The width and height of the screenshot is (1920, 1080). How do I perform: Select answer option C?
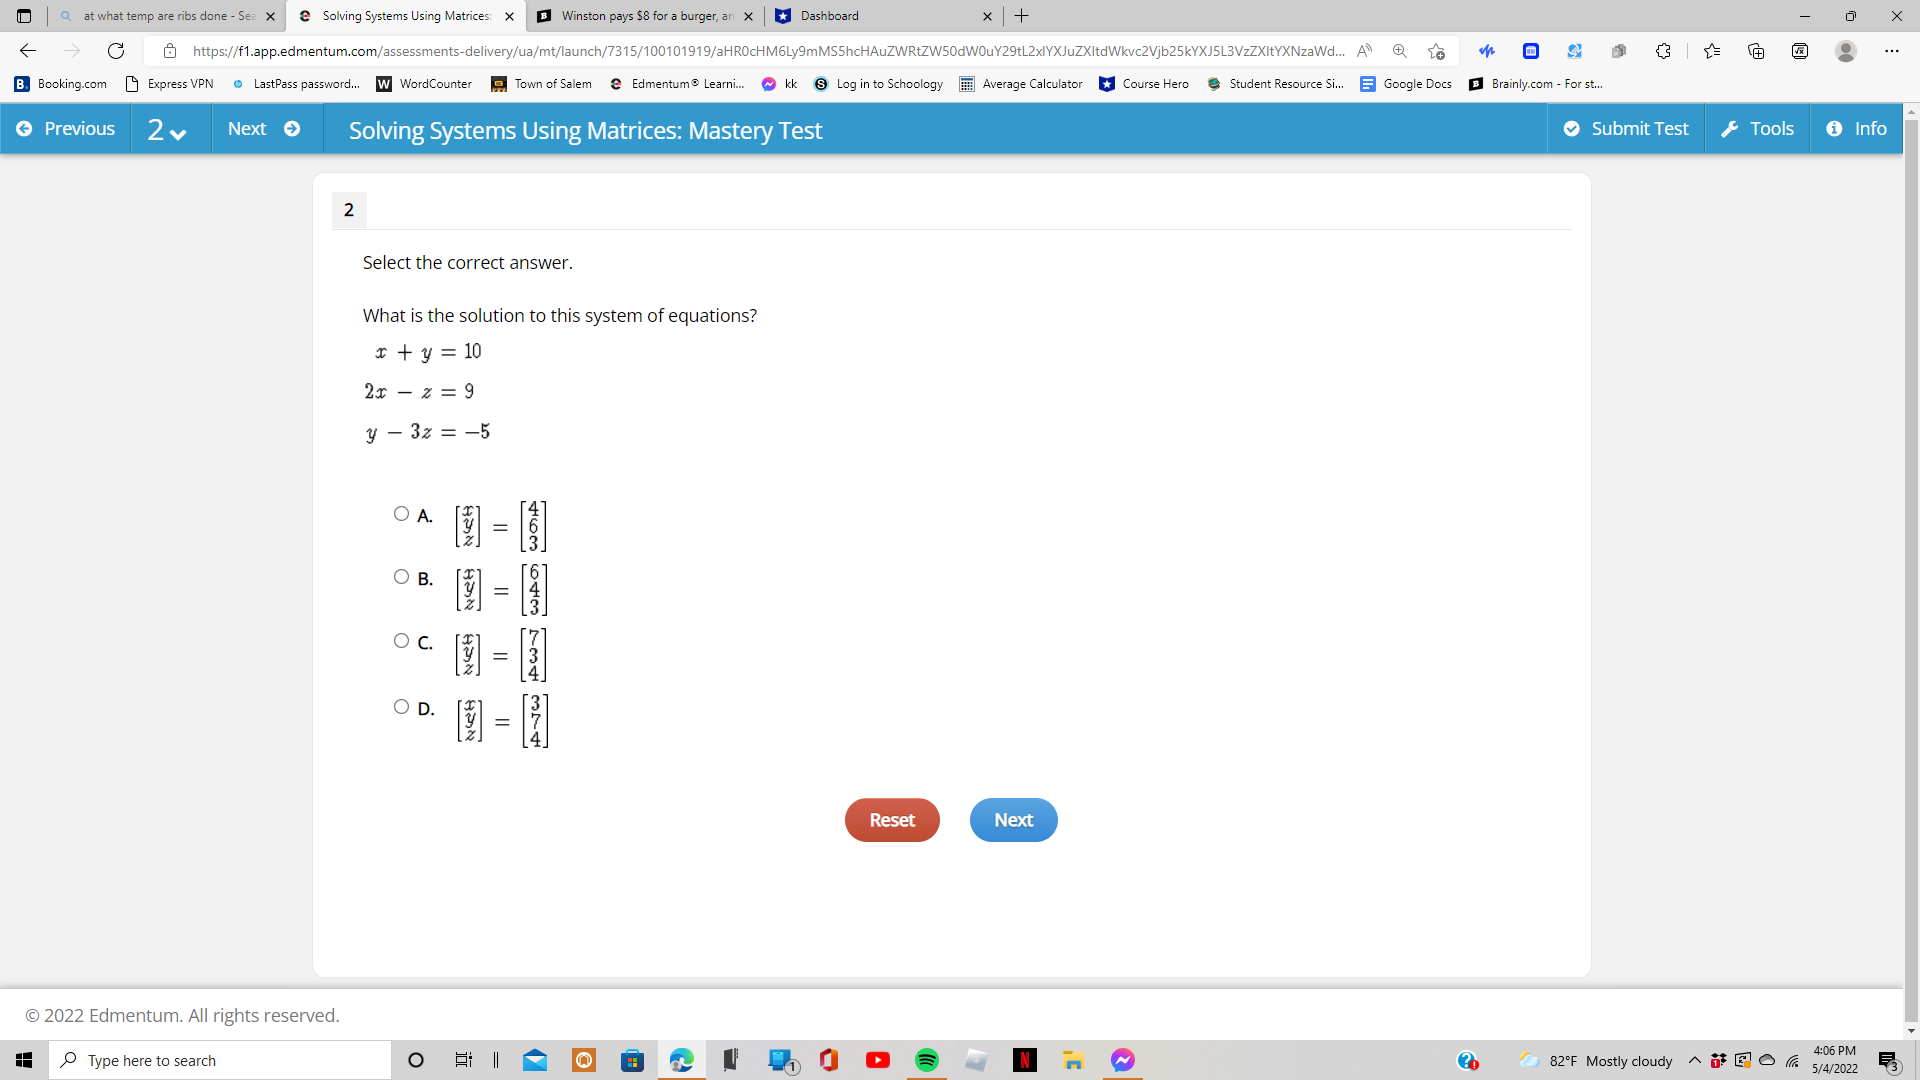click(x=401, y=641)
